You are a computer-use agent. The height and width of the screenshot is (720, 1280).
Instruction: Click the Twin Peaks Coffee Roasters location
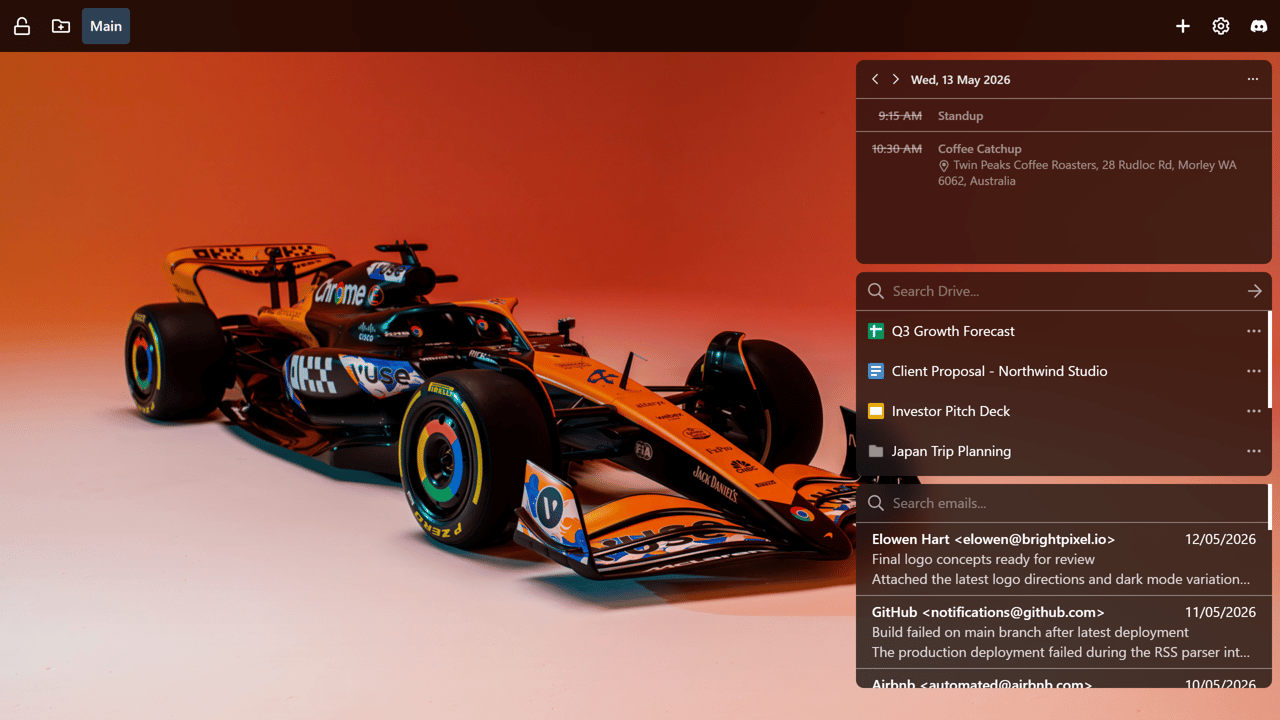pyautogui.click(x=1087, y=173)
